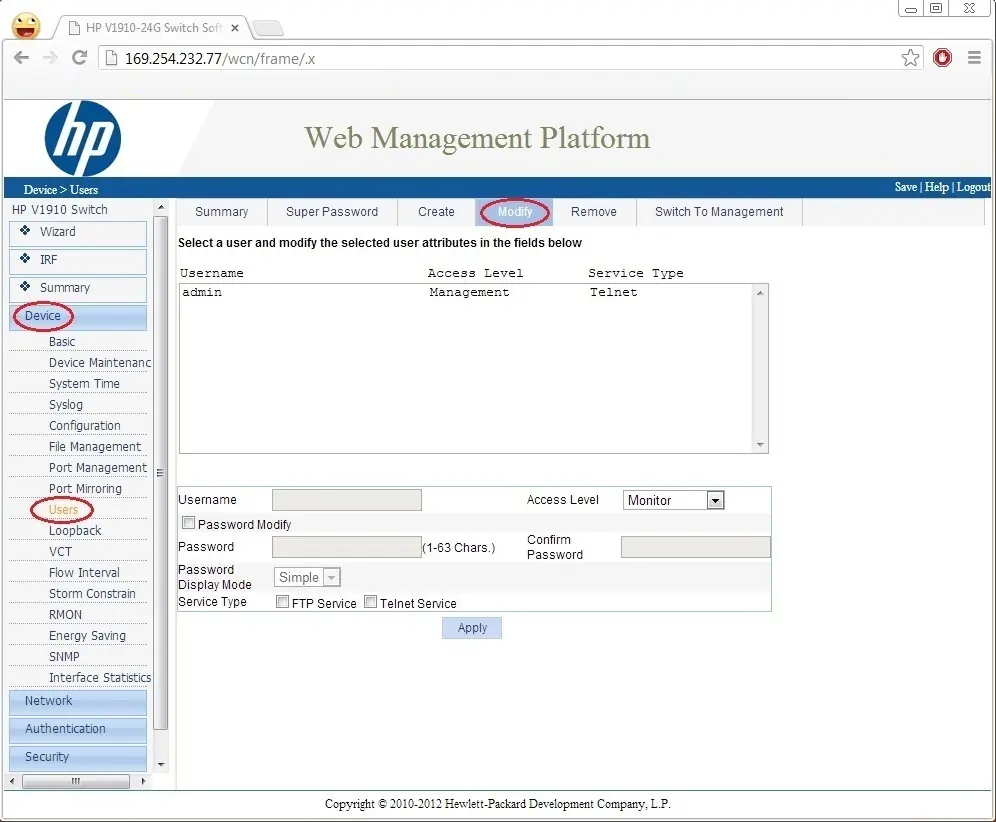Open the IRF navigation item

click(78, 260)
